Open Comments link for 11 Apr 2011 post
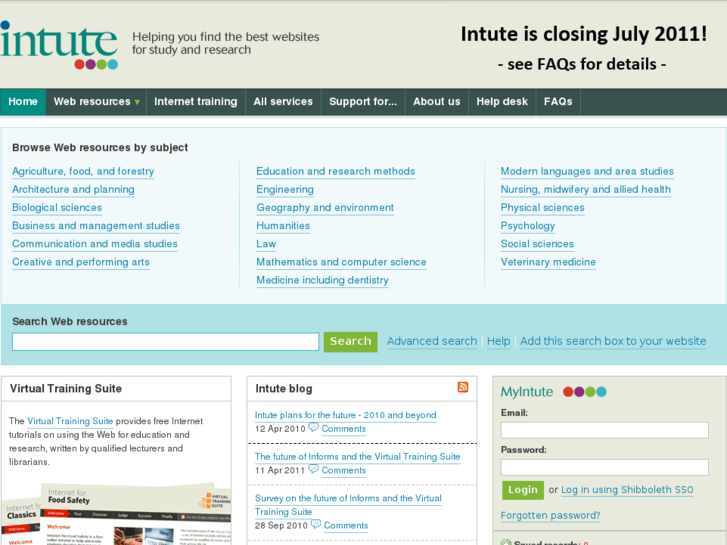Viewport: 727px width, 545px height. click(x=344, y=470)
